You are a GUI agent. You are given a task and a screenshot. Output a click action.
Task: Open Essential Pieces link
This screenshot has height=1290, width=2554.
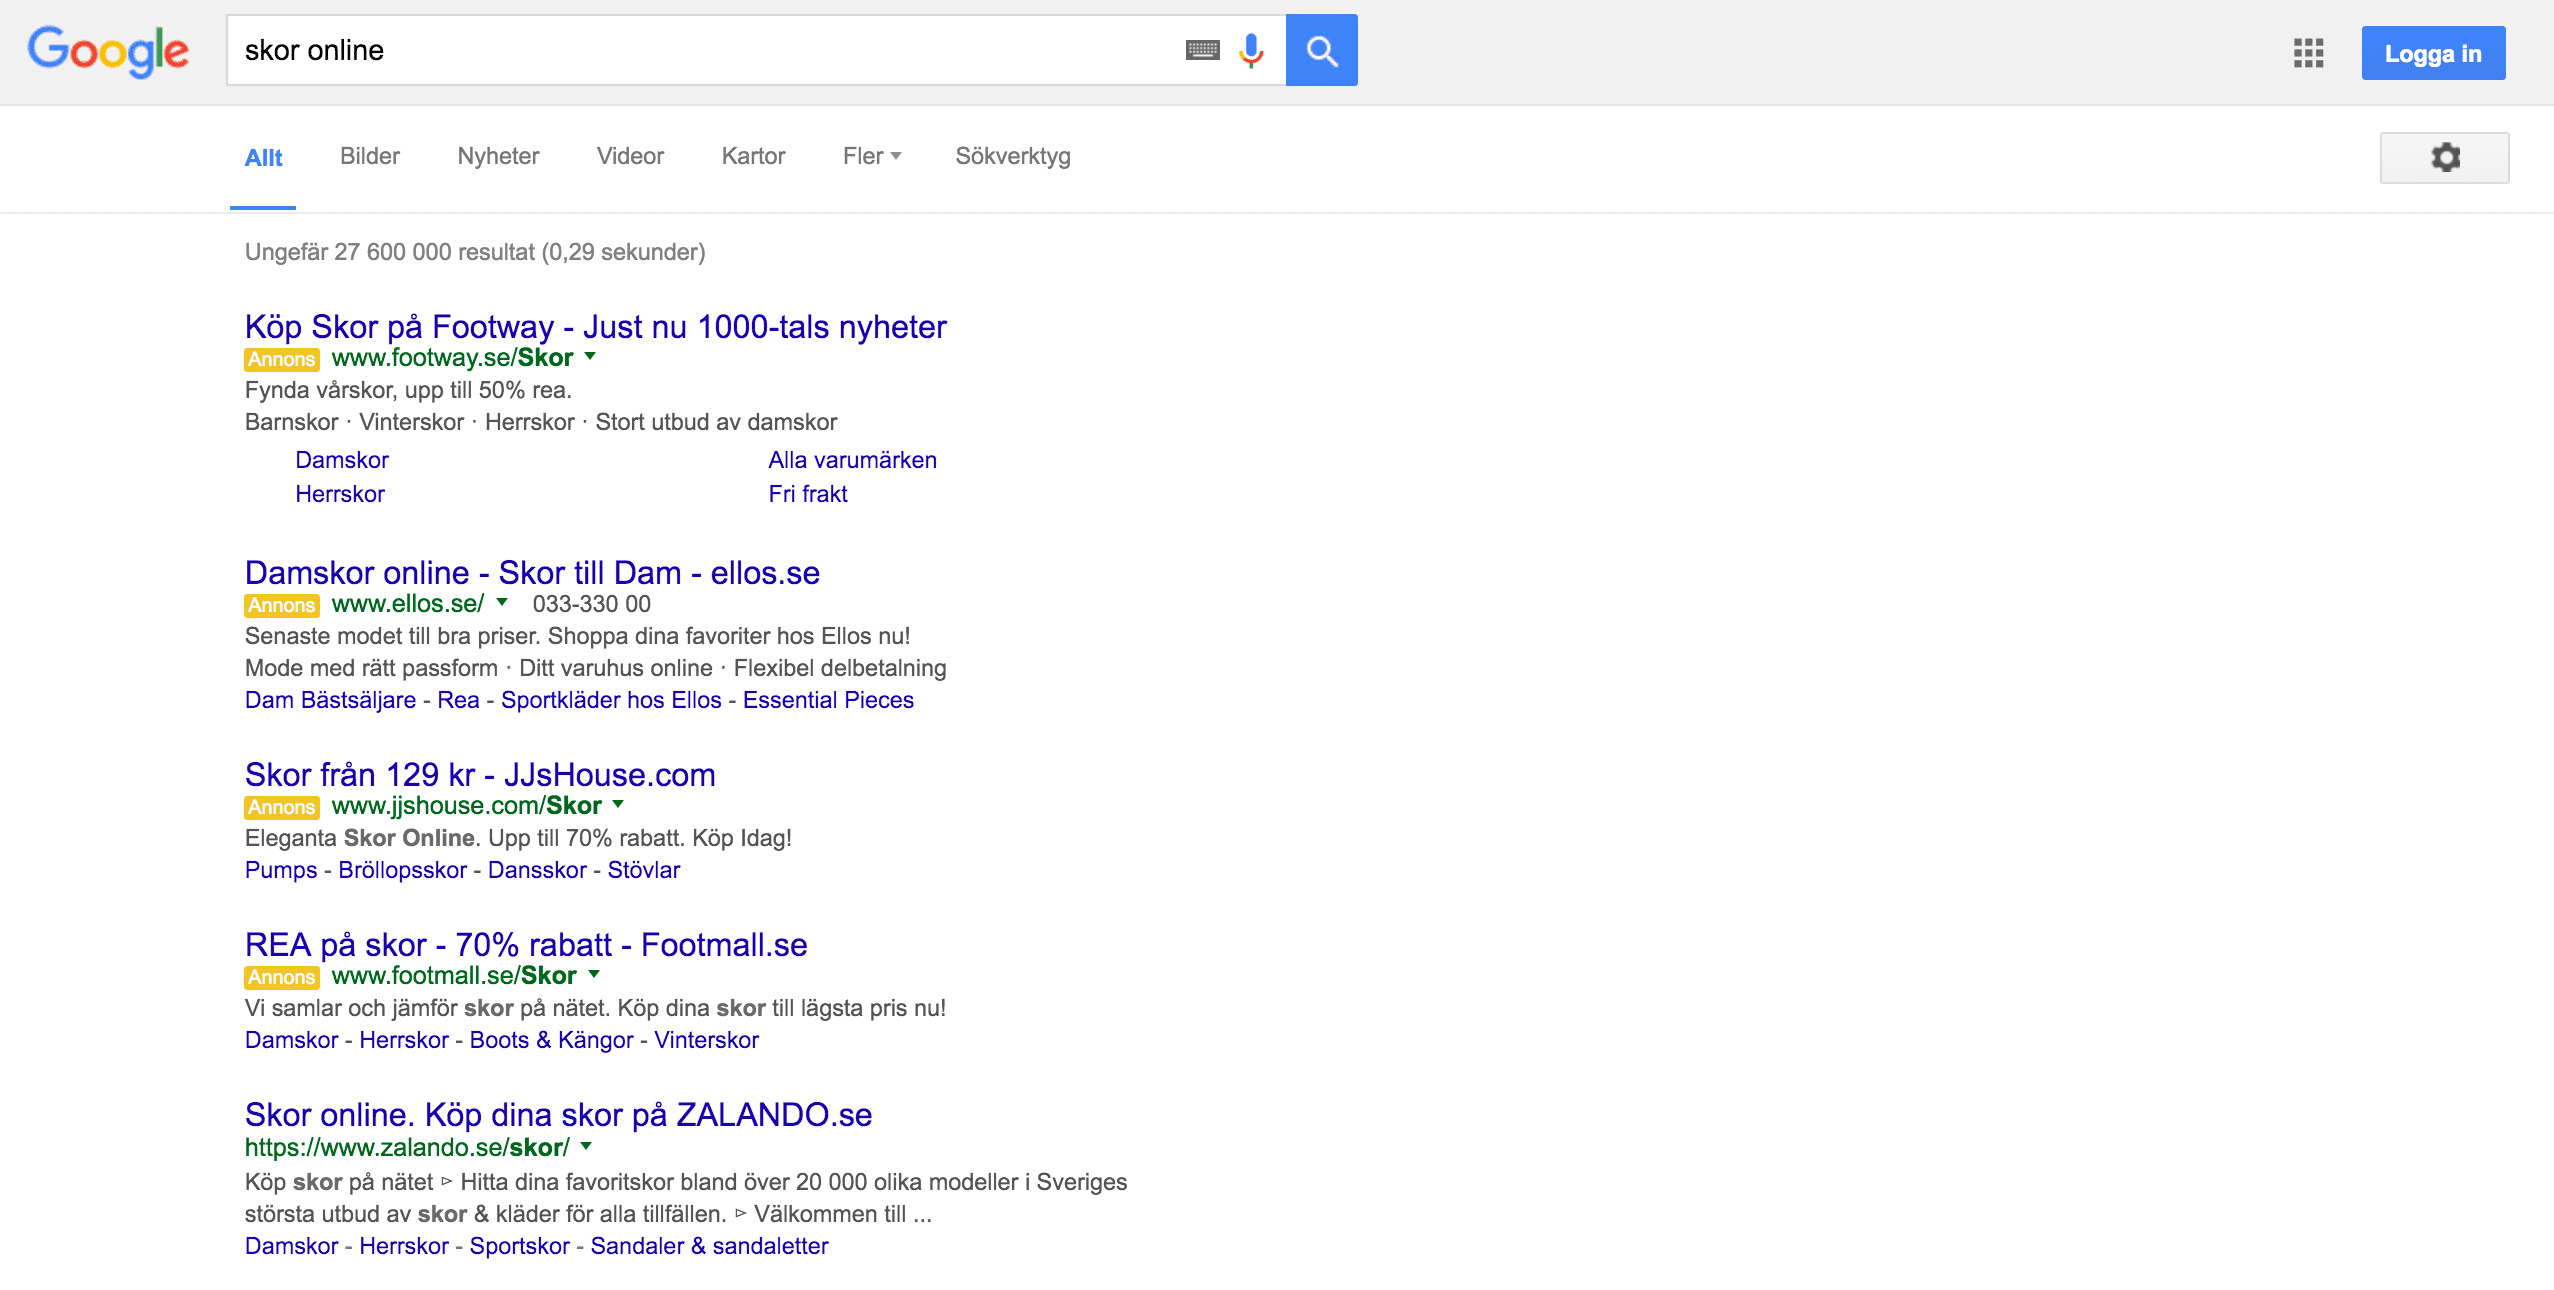point(828,700)
